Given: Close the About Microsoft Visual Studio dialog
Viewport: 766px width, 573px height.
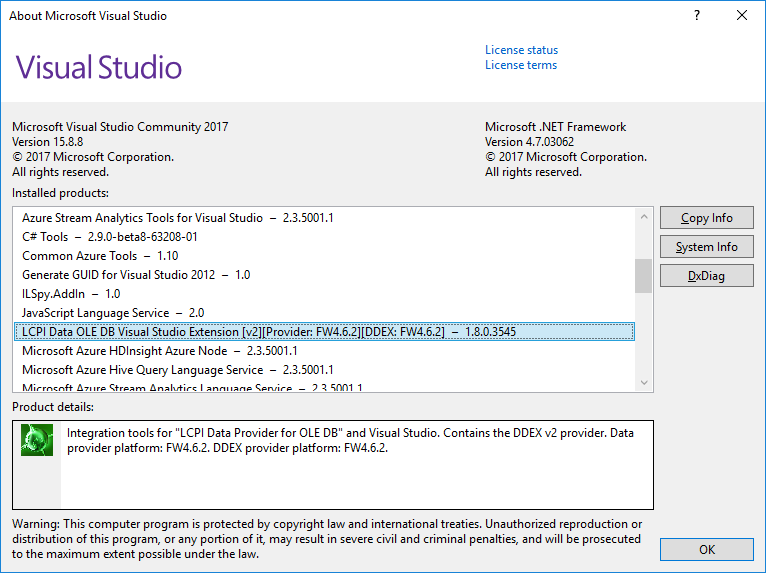Looking at the screenshot, I should coord(742,16).
